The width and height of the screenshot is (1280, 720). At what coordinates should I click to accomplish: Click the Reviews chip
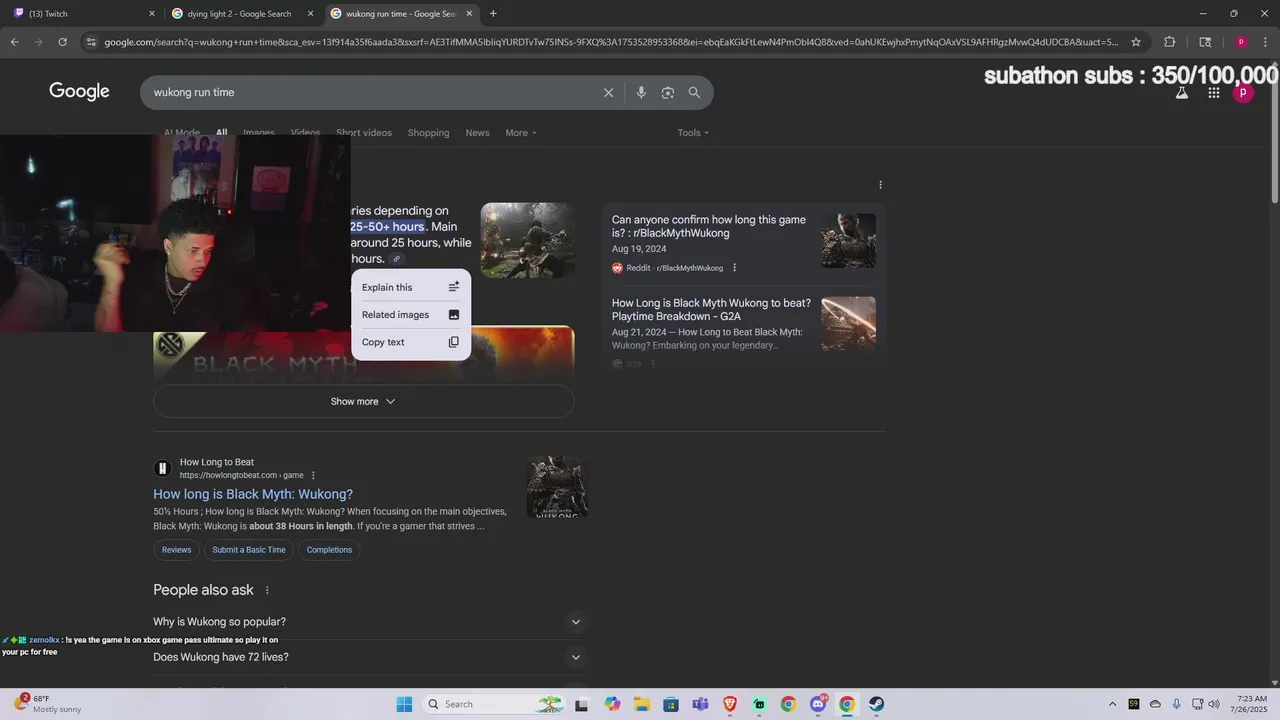tap(176, 550)
